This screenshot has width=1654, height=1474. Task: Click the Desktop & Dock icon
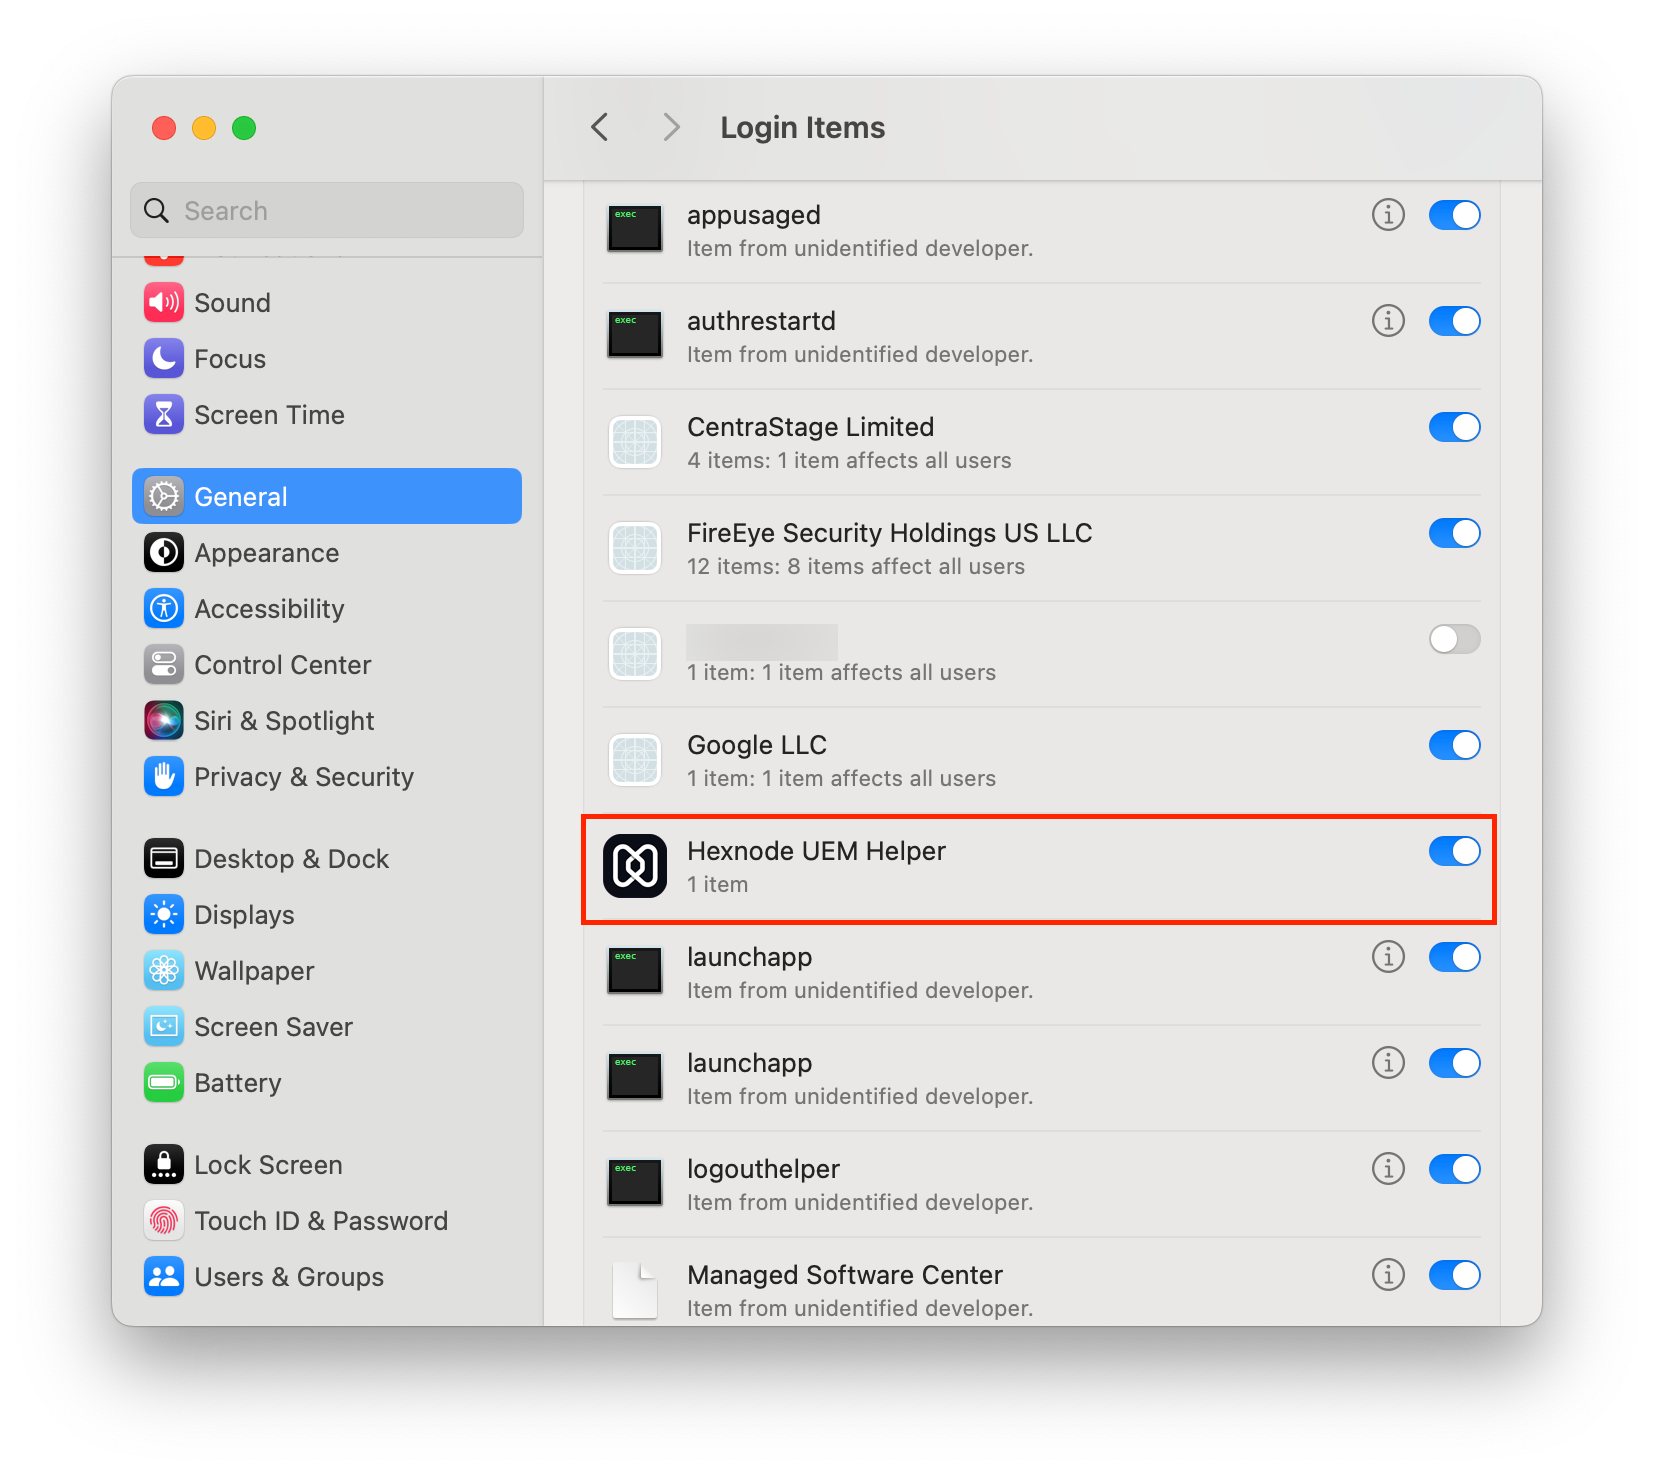click(x=164, y=859)
